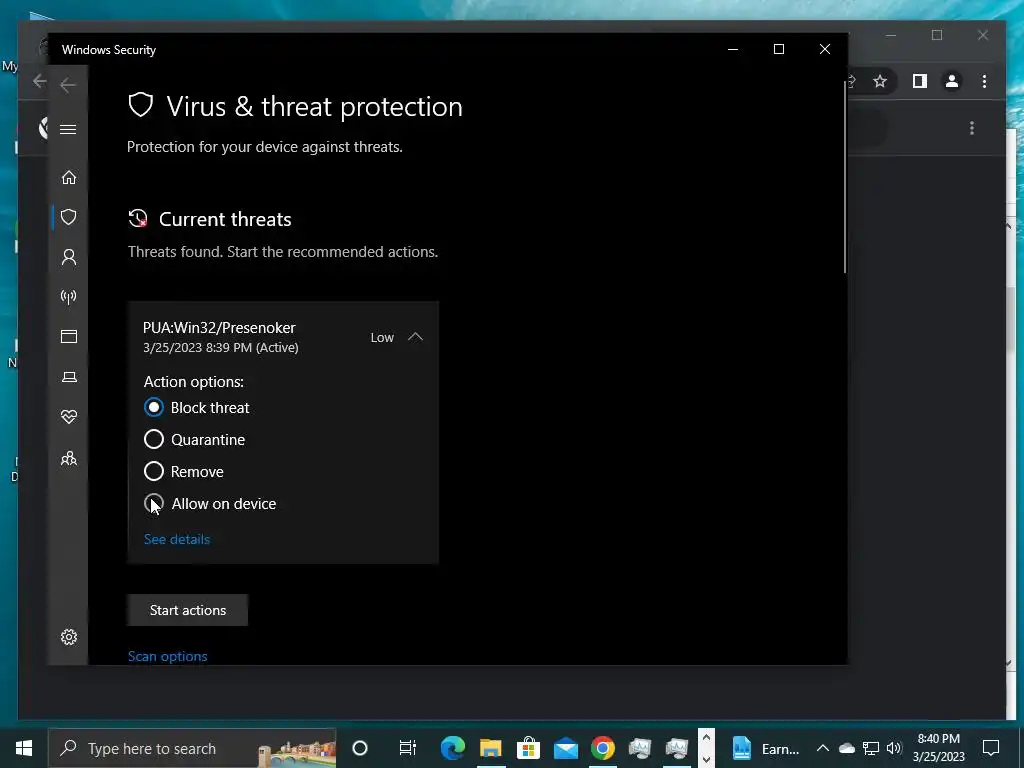Open Firewall & network protection icon in sidebar
Image resolution: width=1024 pixels, height=768 pixels.
[x=69, y=297]
